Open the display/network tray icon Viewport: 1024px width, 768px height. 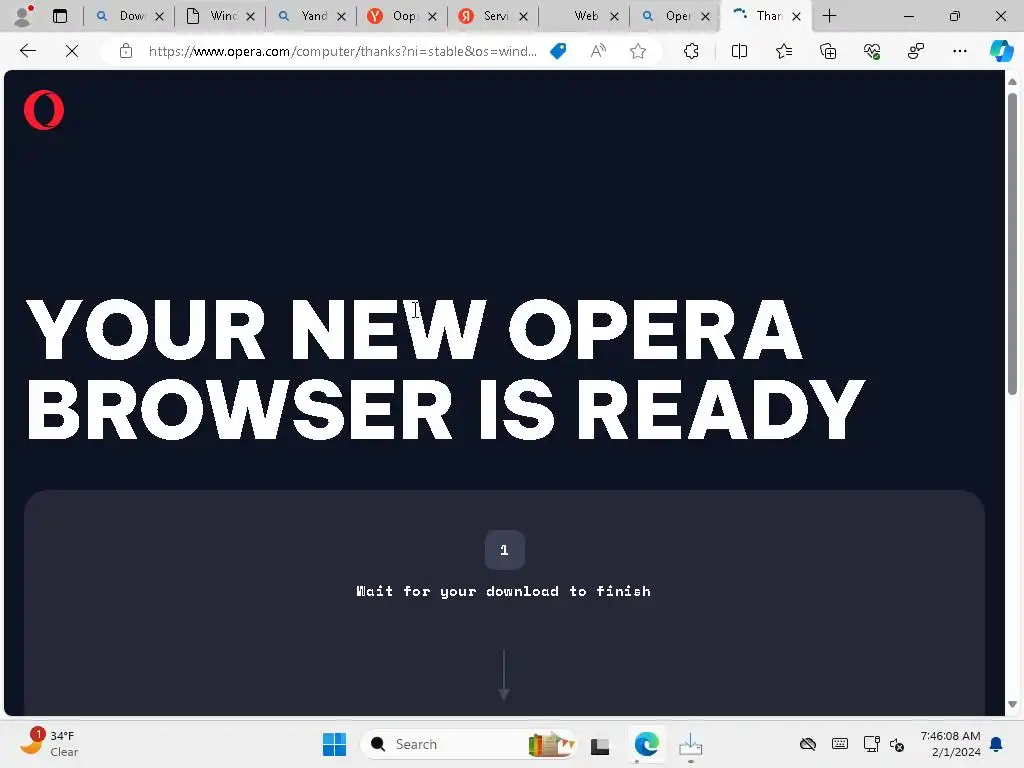[871, 744]
